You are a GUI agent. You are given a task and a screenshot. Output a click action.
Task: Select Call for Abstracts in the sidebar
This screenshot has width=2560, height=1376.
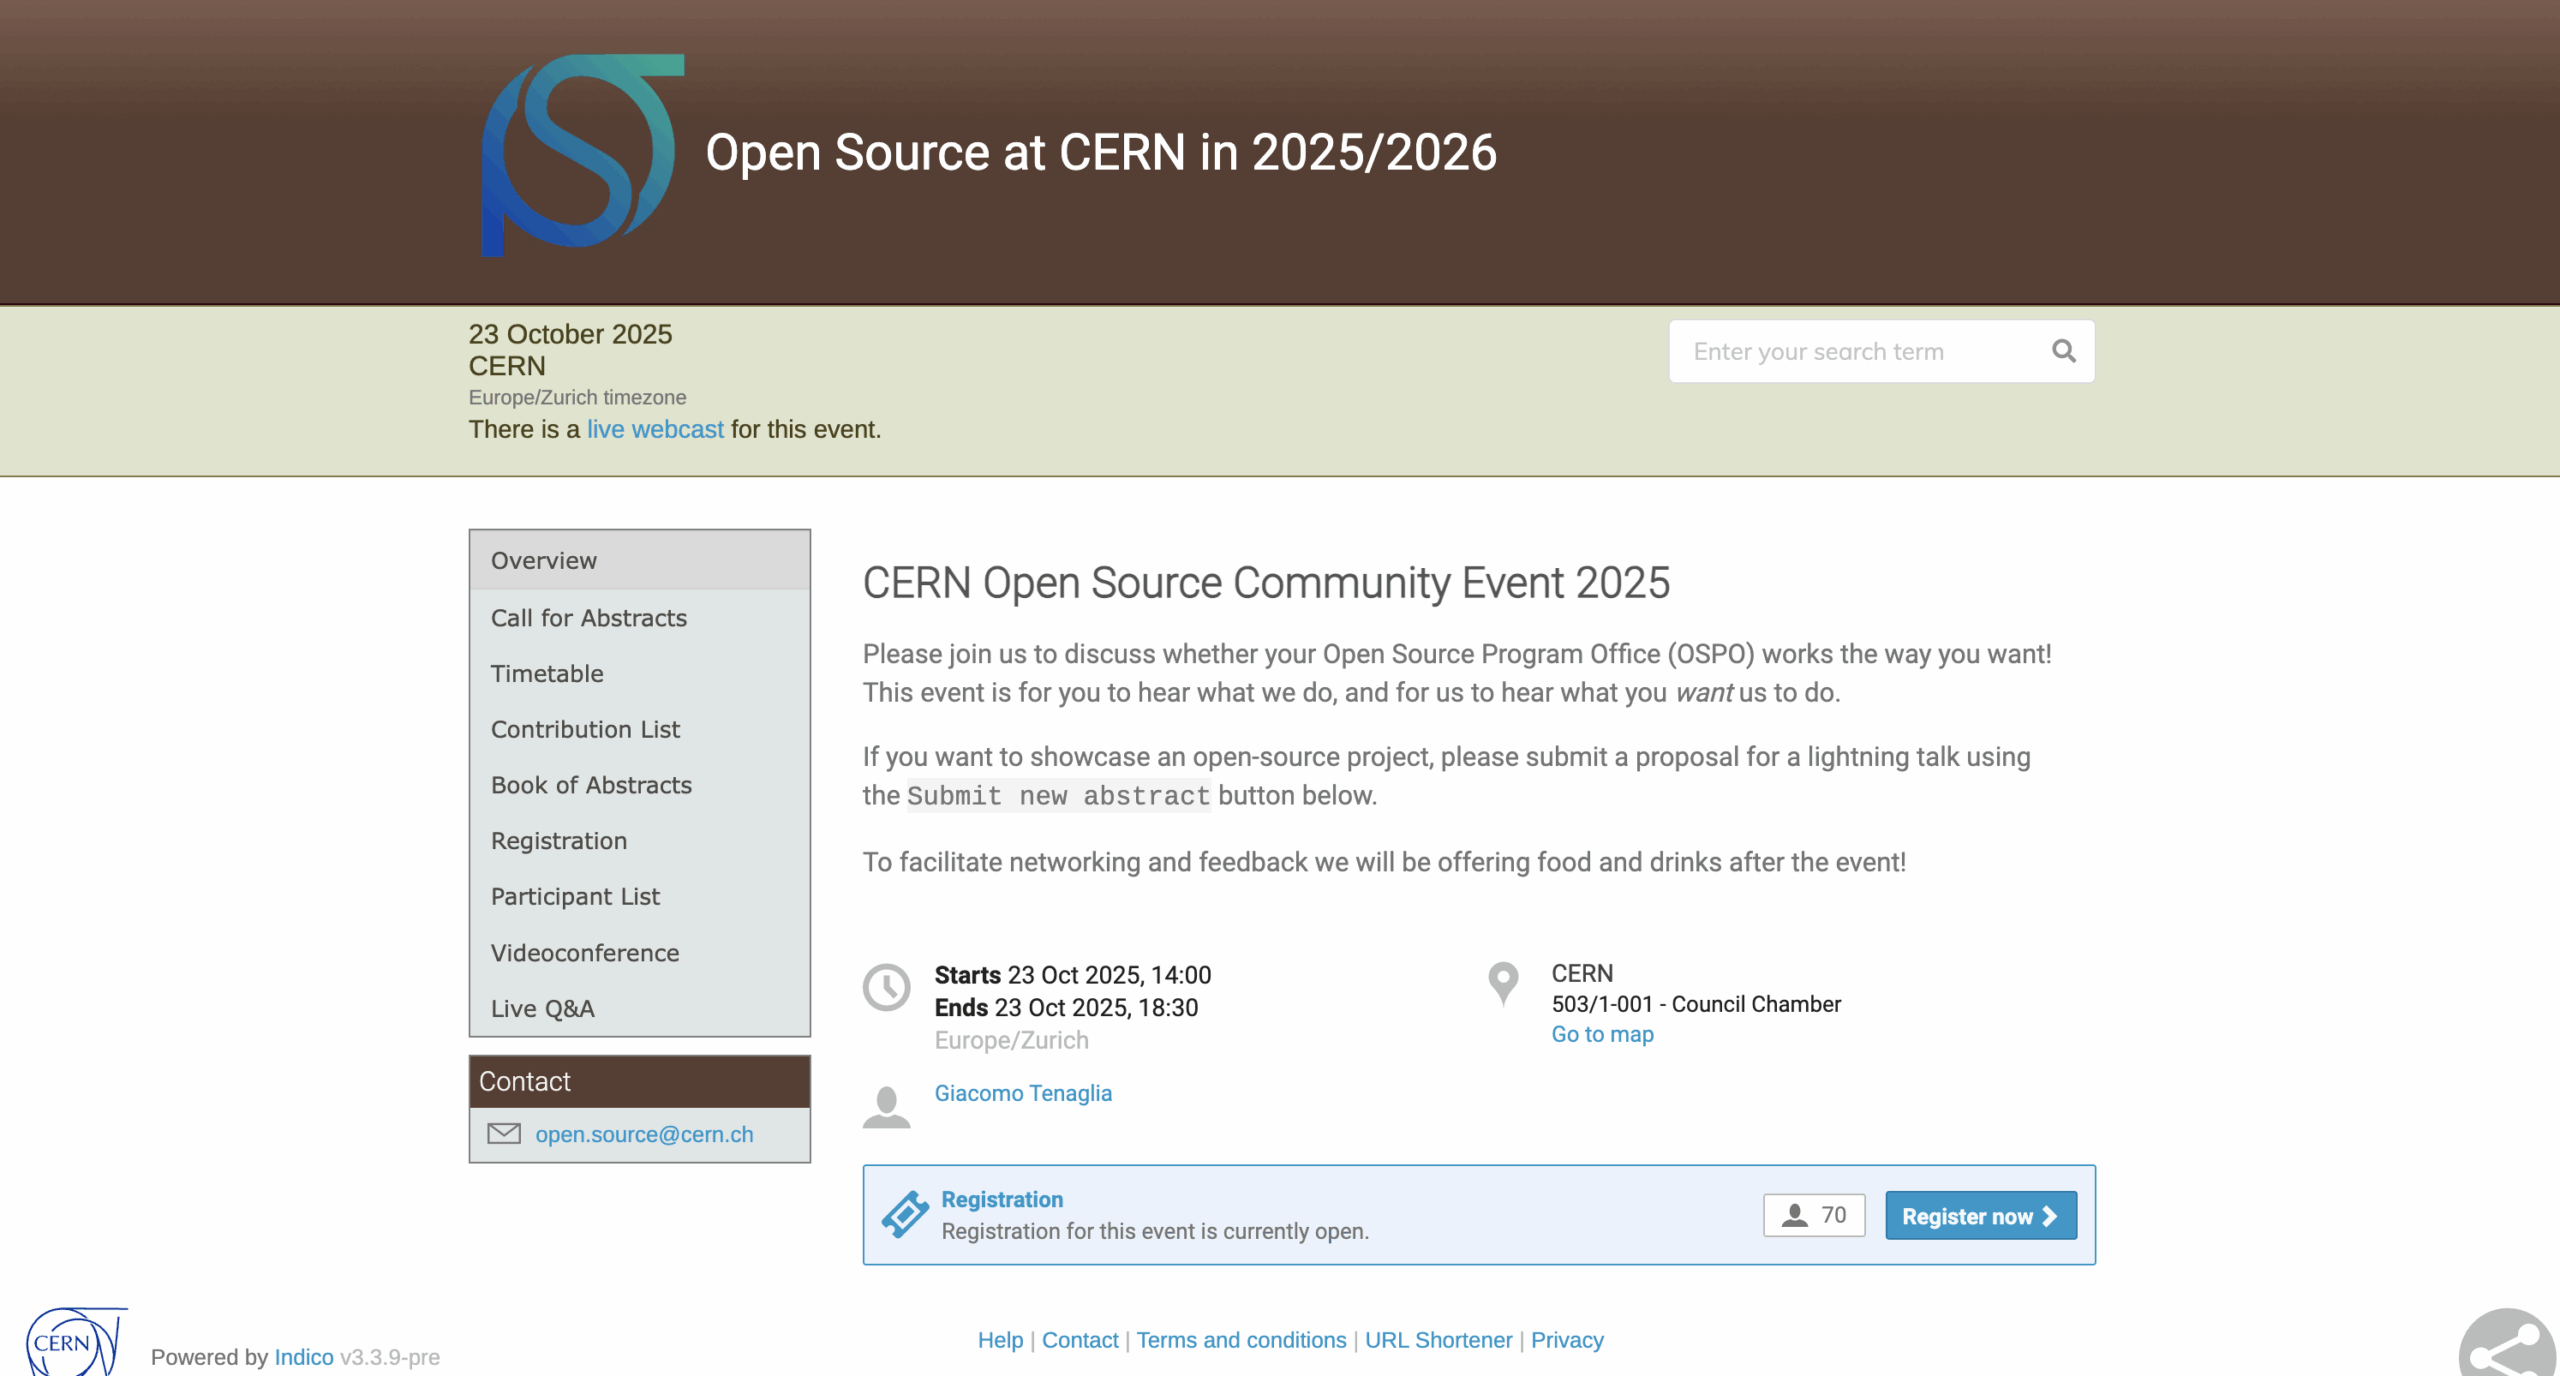589,618
